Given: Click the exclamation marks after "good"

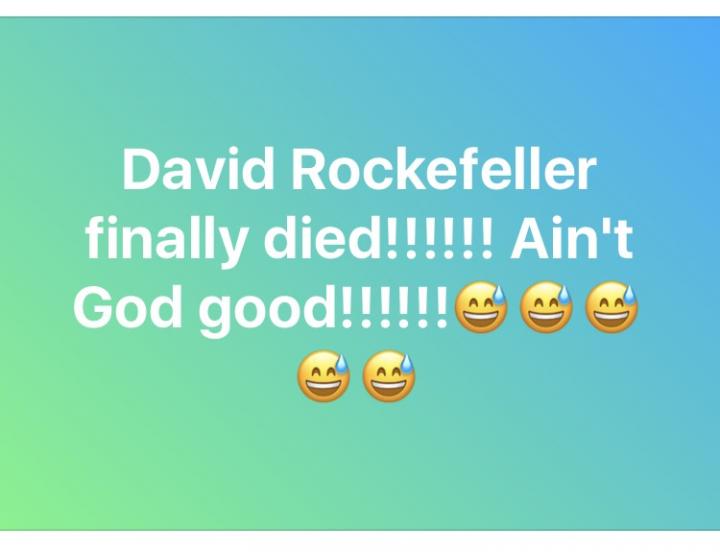Looking at the screenshot, I should click(394, 307).
